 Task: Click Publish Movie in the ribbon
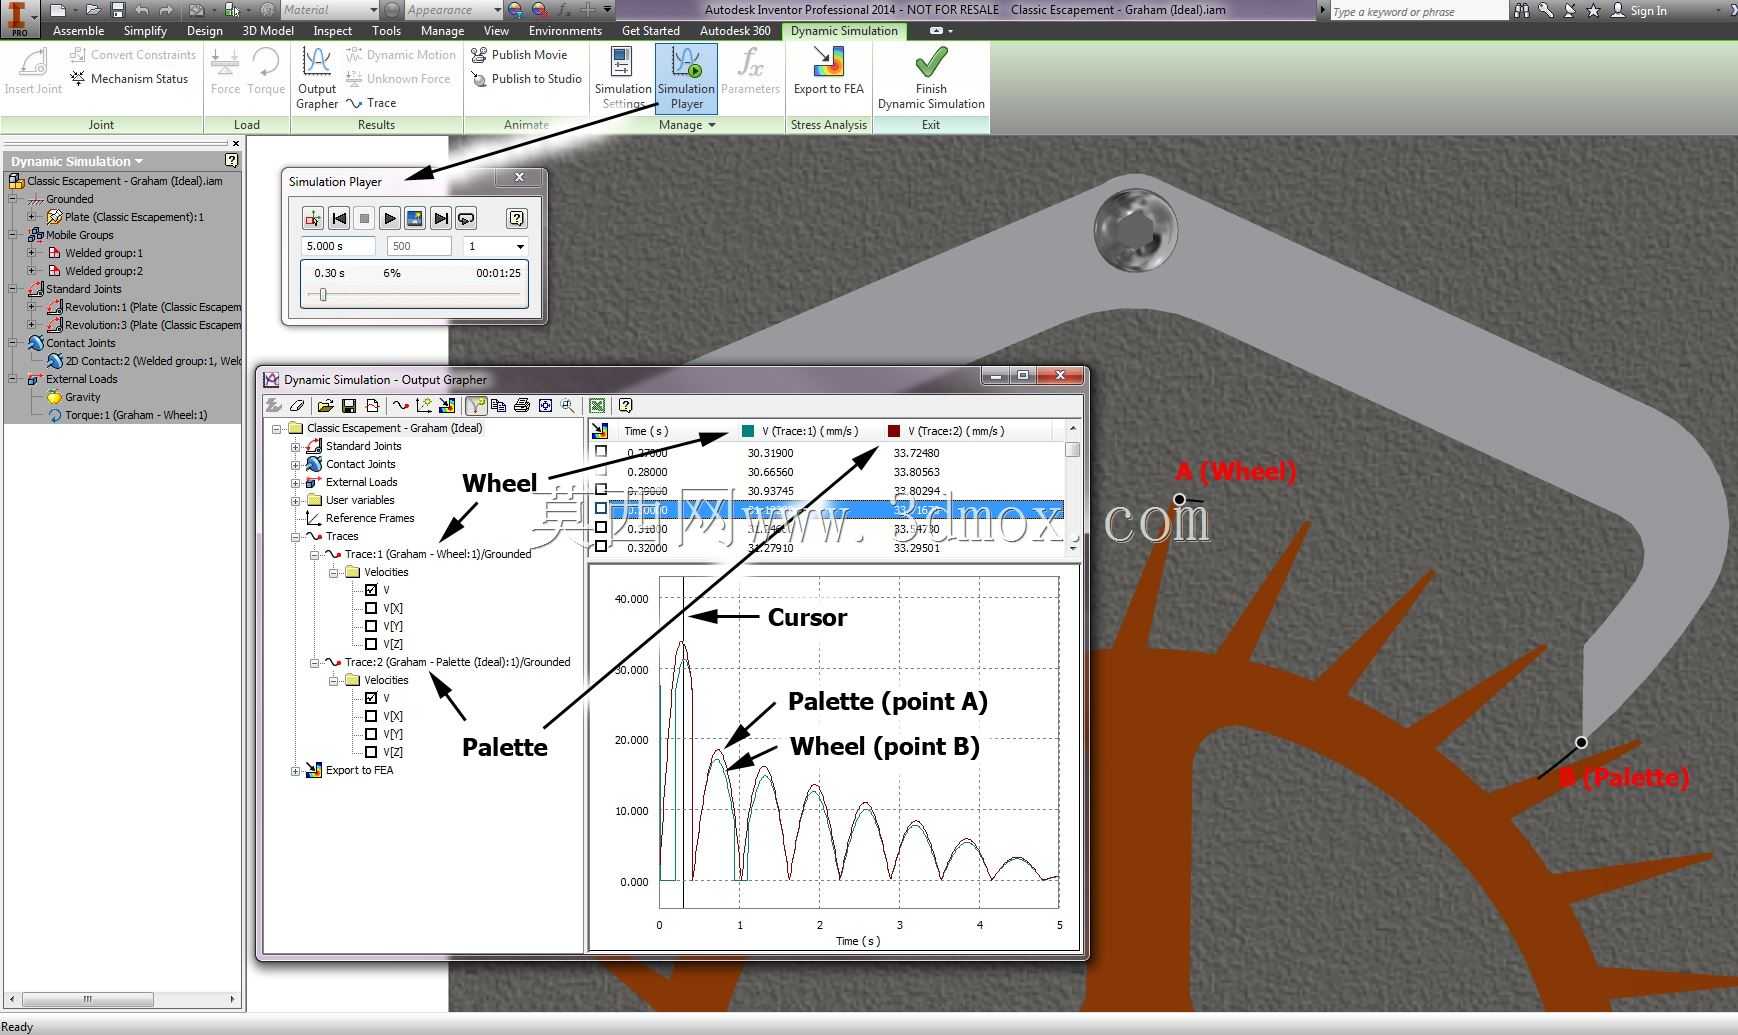[519, 55]
